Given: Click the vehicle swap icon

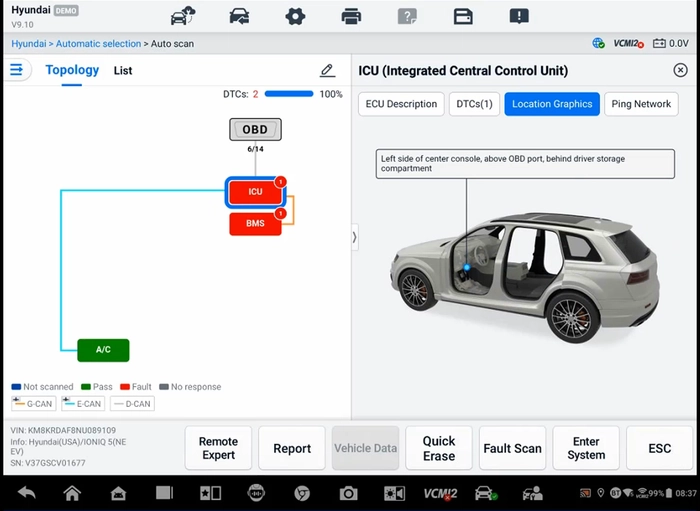Looking at the screenshot, I should pos(239,17).
